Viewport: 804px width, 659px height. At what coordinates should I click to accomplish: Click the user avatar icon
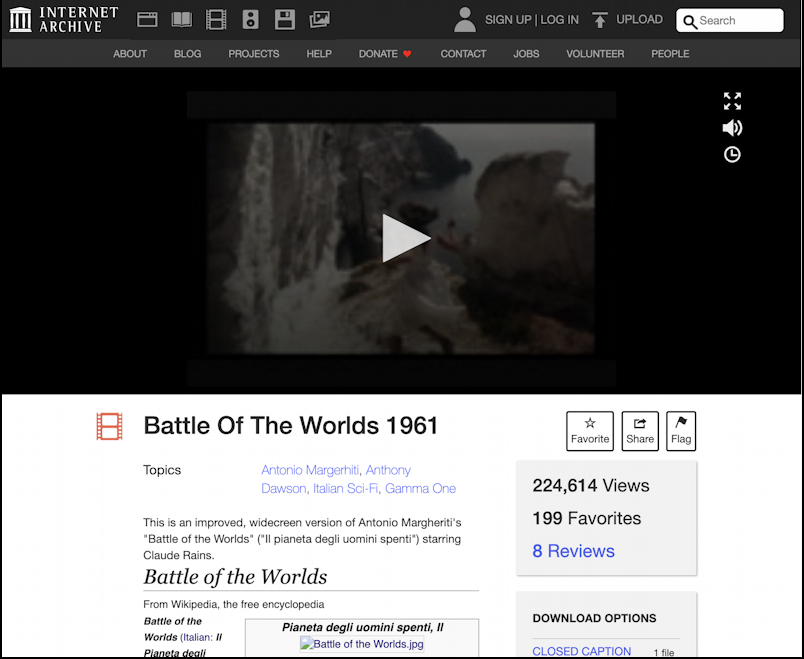point(465,19)
